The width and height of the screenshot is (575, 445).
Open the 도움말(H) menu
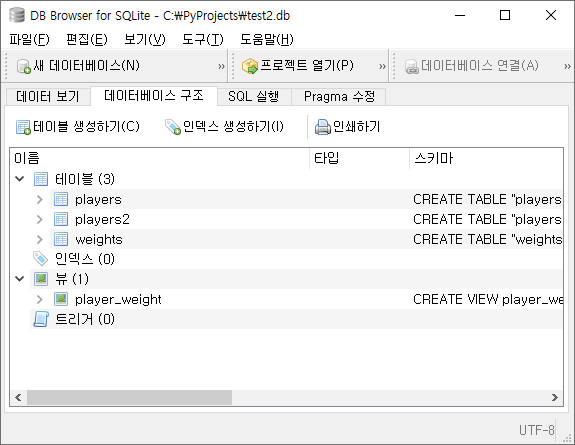[x=267, y=39]
